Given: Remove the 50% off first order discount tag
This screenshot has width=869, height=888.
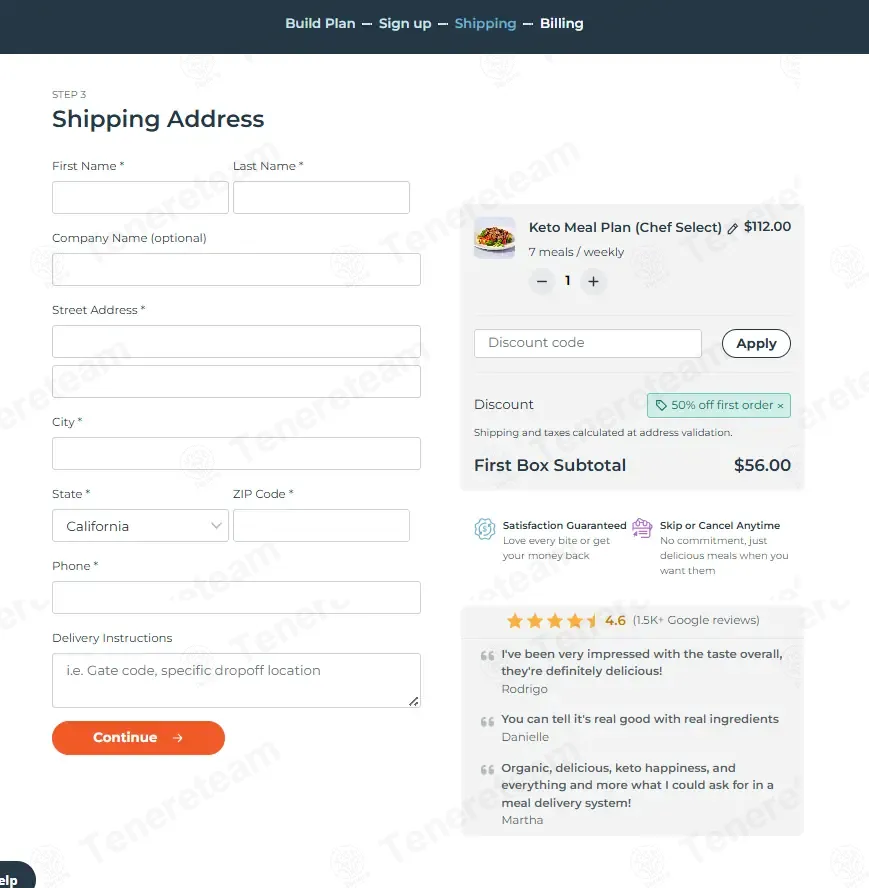Looking at the screenshot, I should (x=780, y=405).
